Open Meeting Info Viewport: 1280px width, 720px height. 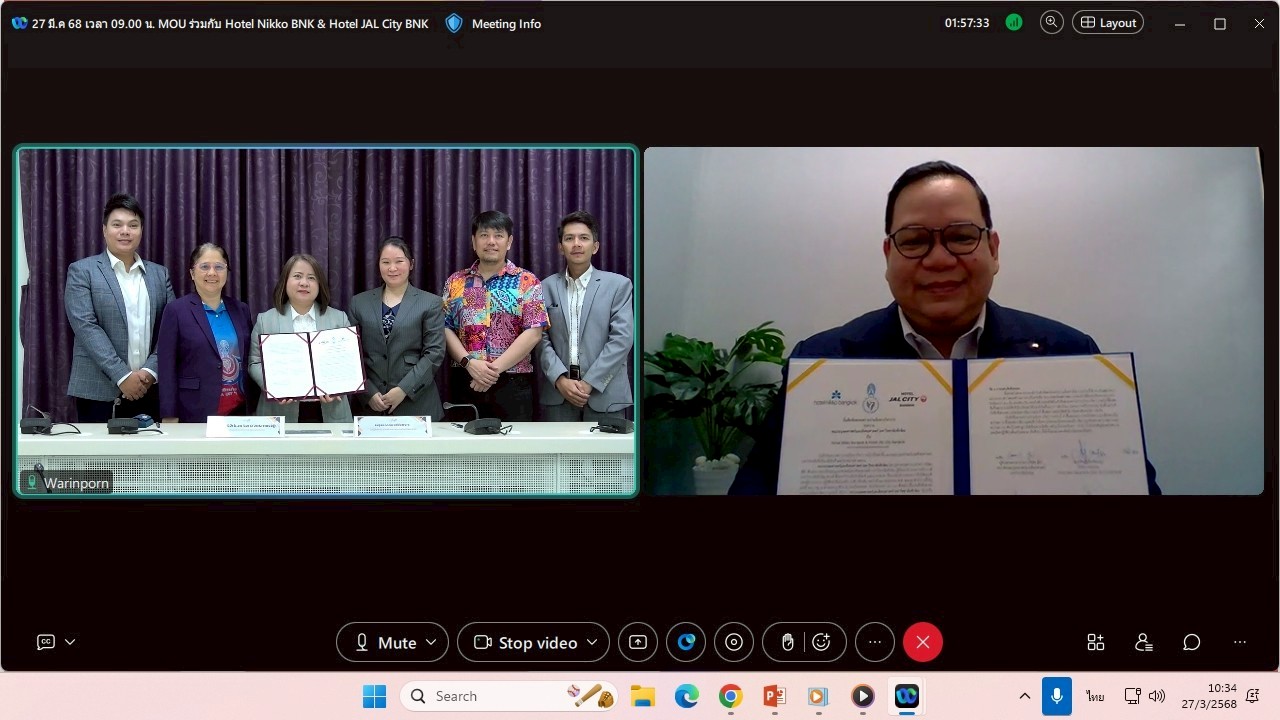tap(494, 23)
